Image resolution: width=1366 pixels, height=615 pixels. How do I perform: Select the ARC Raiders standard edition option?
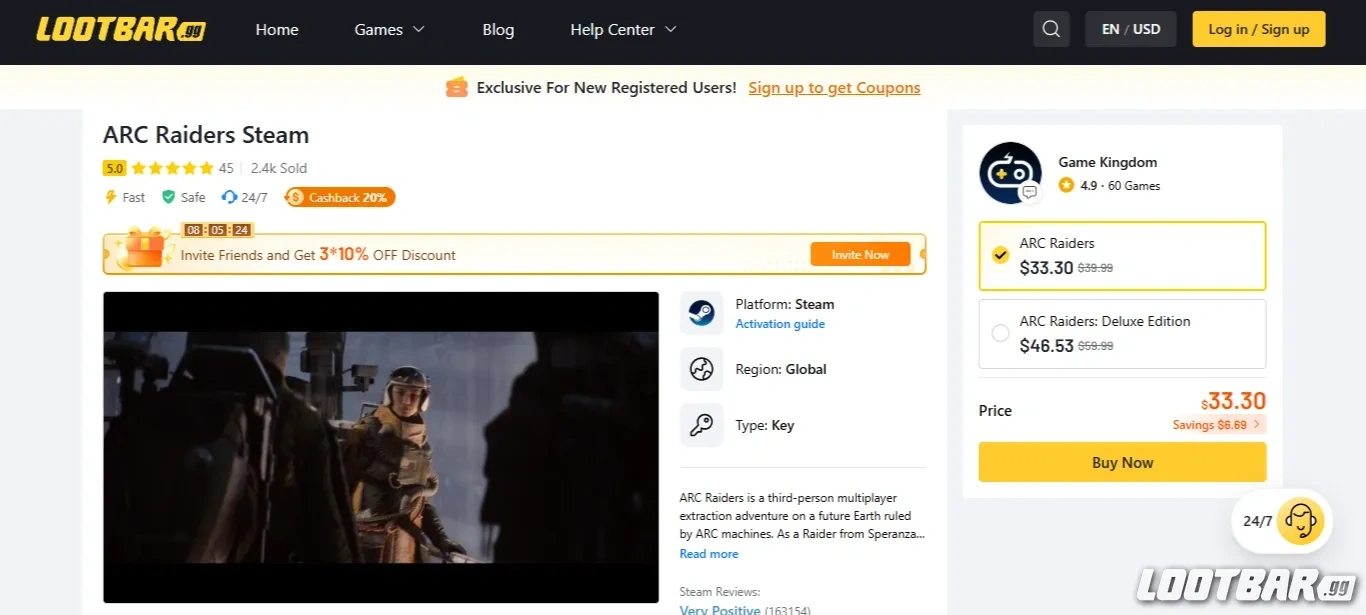point(1122,256)
